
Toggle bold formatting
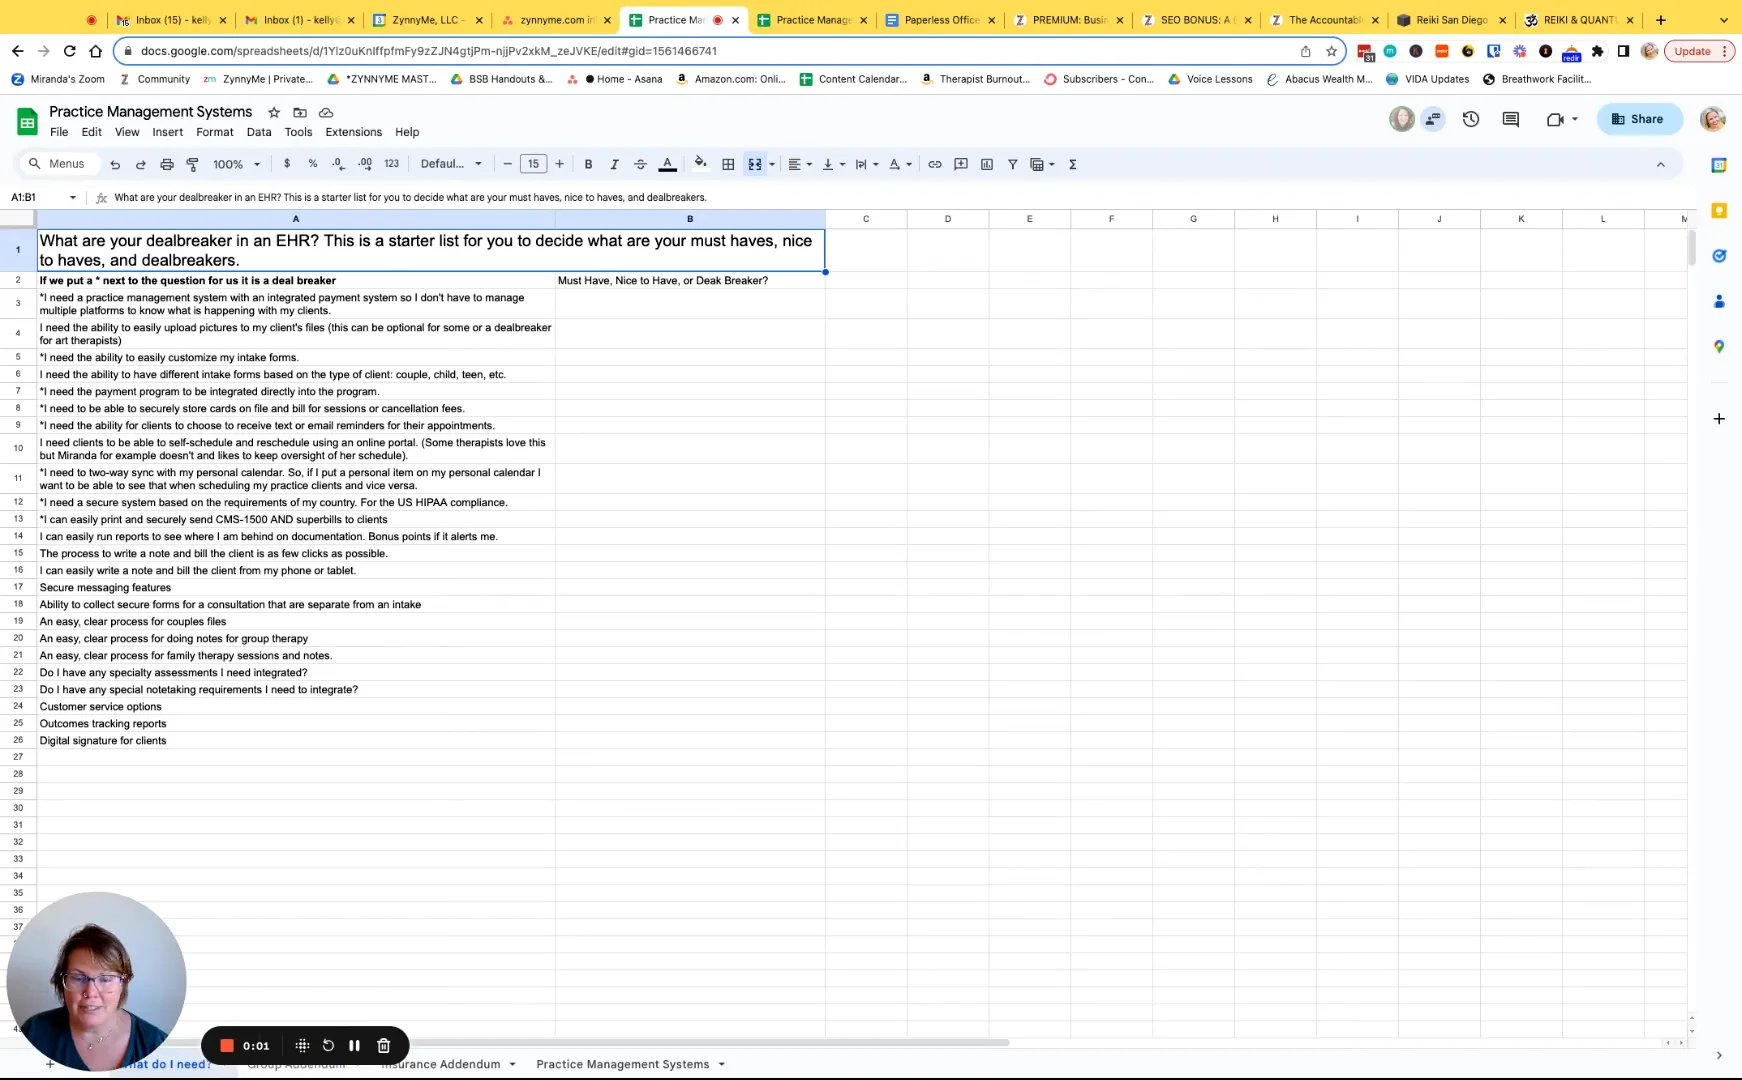[x=588, y=164]
